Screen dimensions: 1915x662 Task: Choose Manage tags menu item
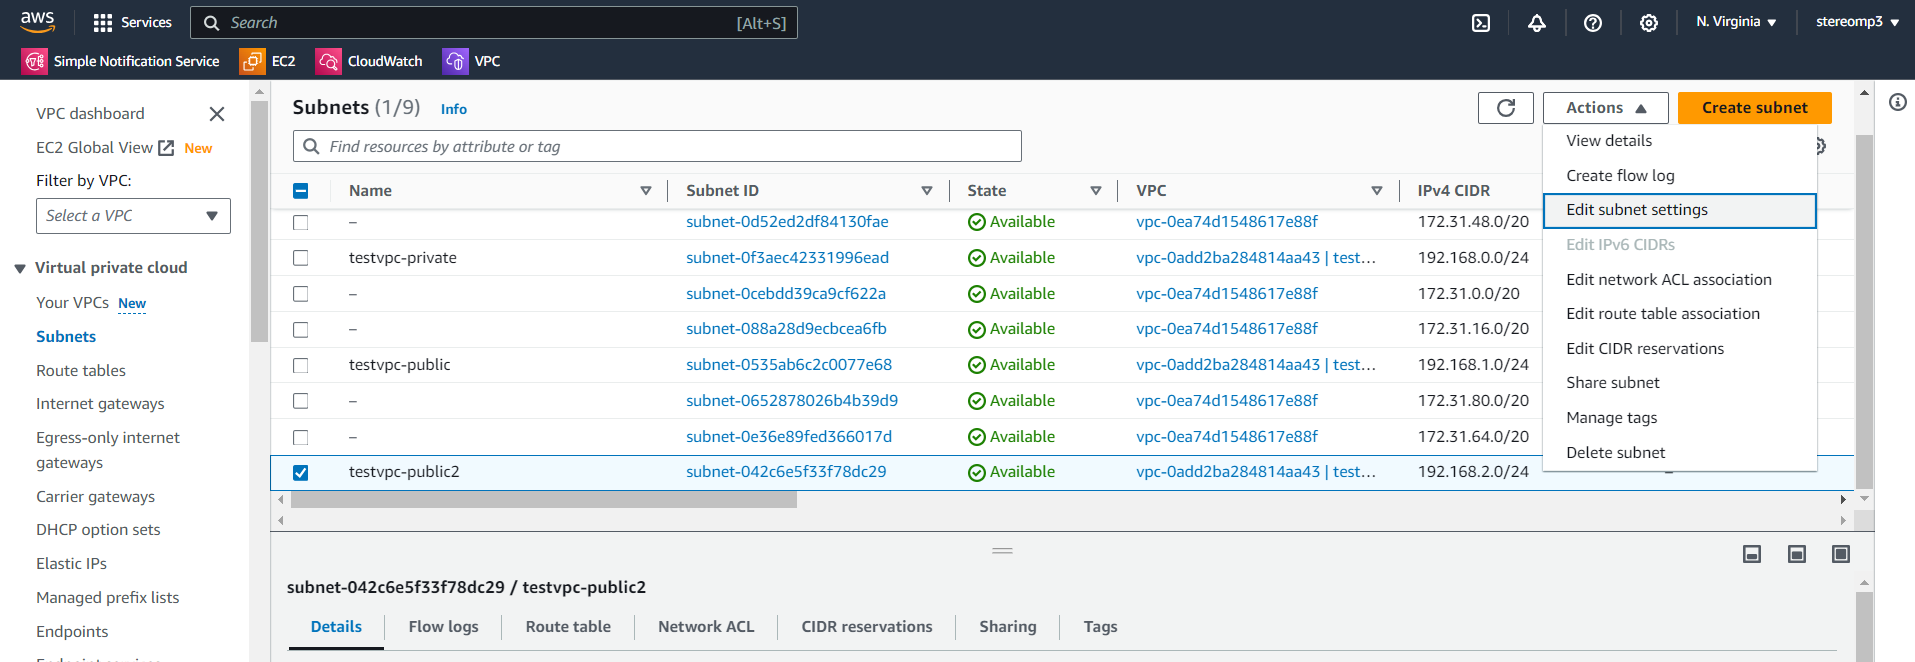click(x=1679, y=418)
